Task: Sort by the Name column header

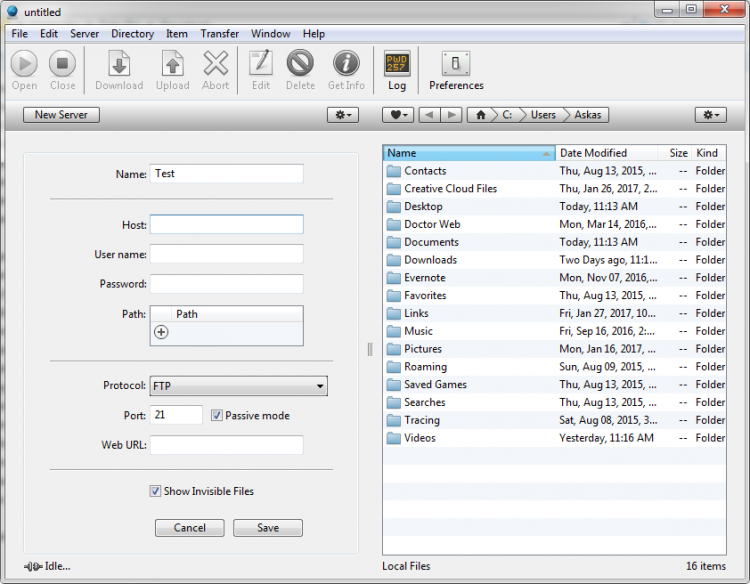Action: pos(469,153)
